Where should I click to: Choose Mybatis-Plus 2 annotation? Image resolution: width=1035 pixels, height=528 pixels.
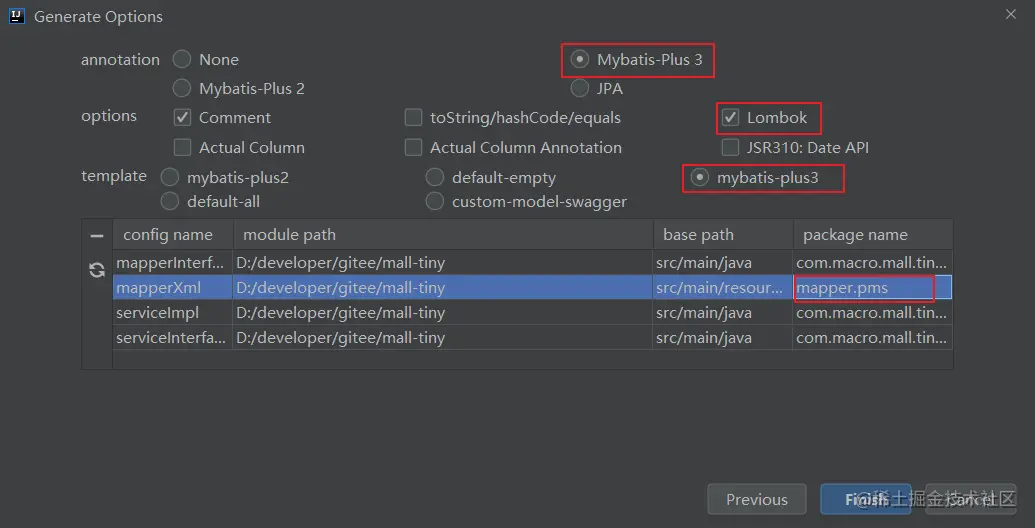click(182, 88)
